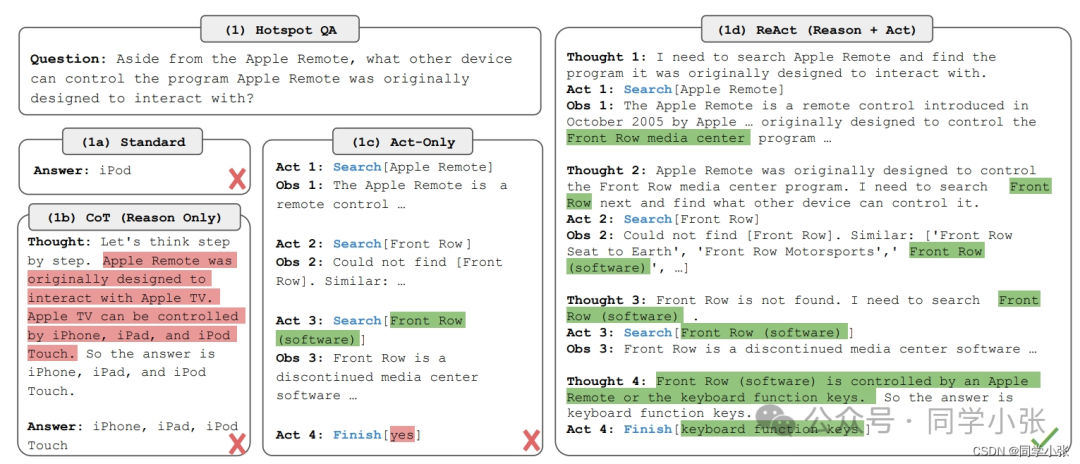Click the red X in the Act-Only box
1080x464 pixels.
pos(531,440)
